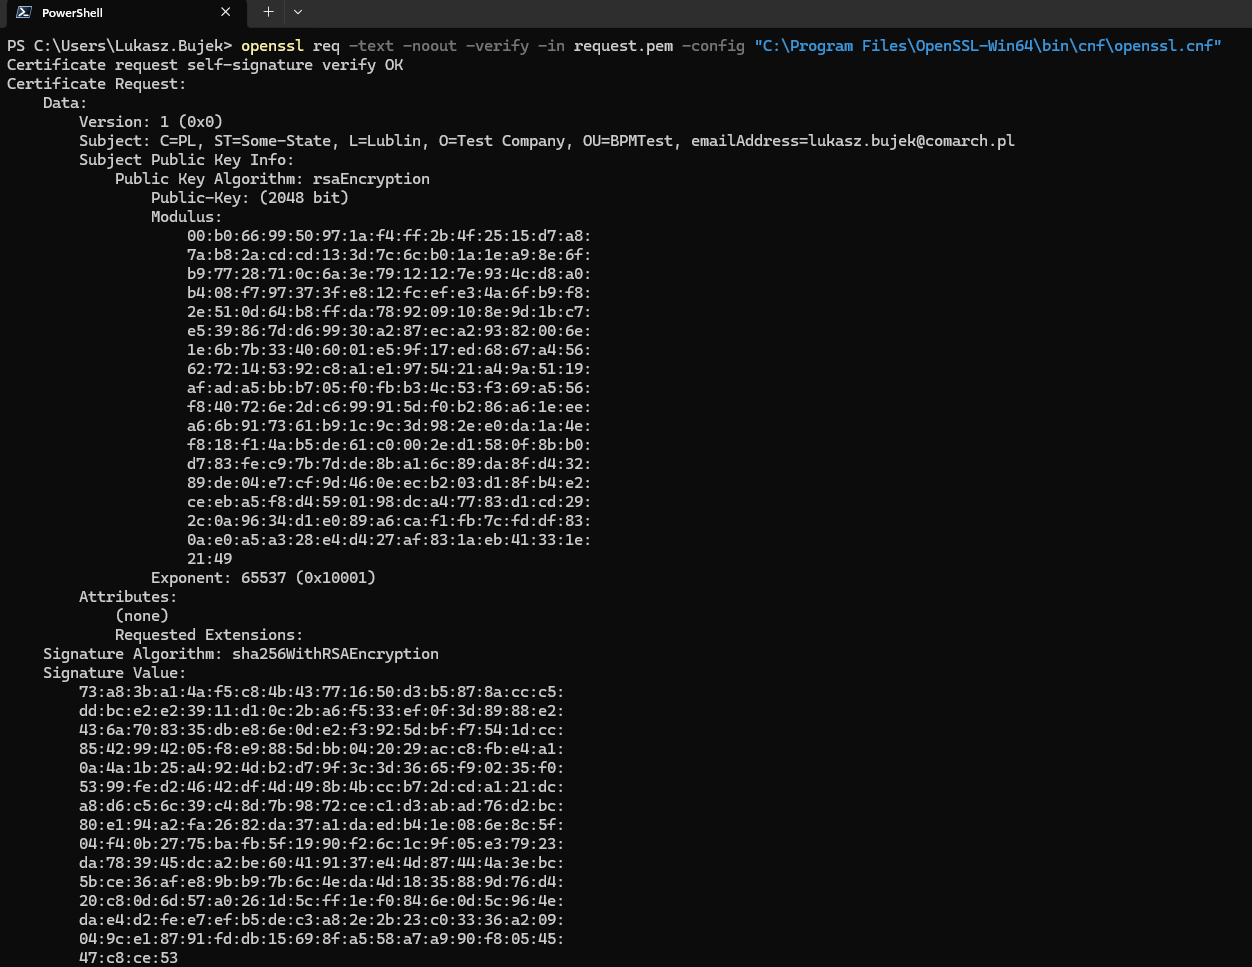Click "Signature Algorithm: sha256WithRSAEncryption" text
Screen dimensions: 1252x967
(x=241, y=654)
